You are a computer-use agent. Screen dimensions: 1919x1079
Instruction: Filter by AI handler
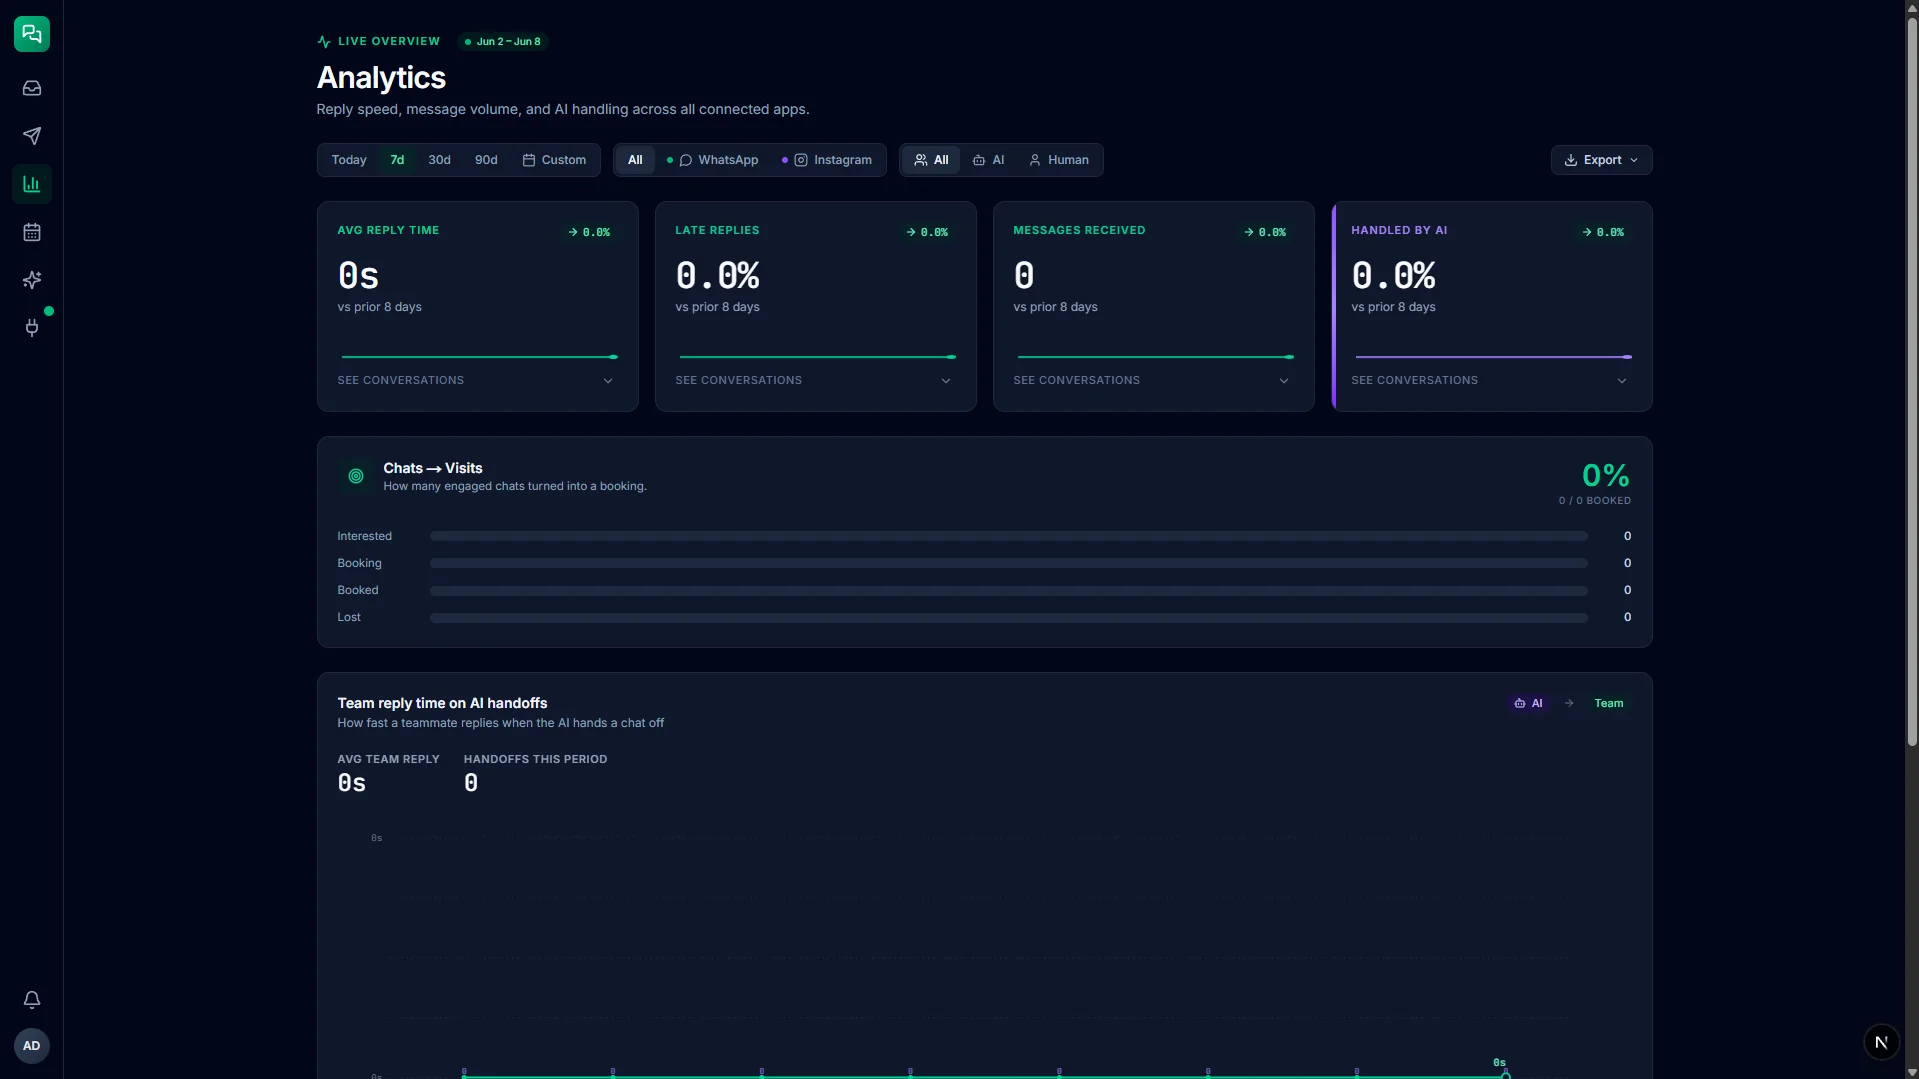tap(988, 160)
